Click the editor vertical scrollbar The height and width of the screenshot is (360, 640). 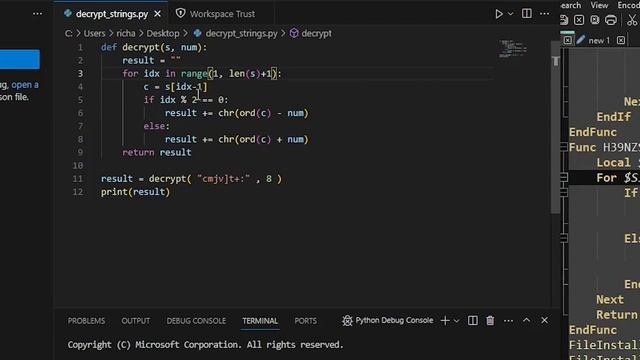pyautogui.click(x=555, y=127)
